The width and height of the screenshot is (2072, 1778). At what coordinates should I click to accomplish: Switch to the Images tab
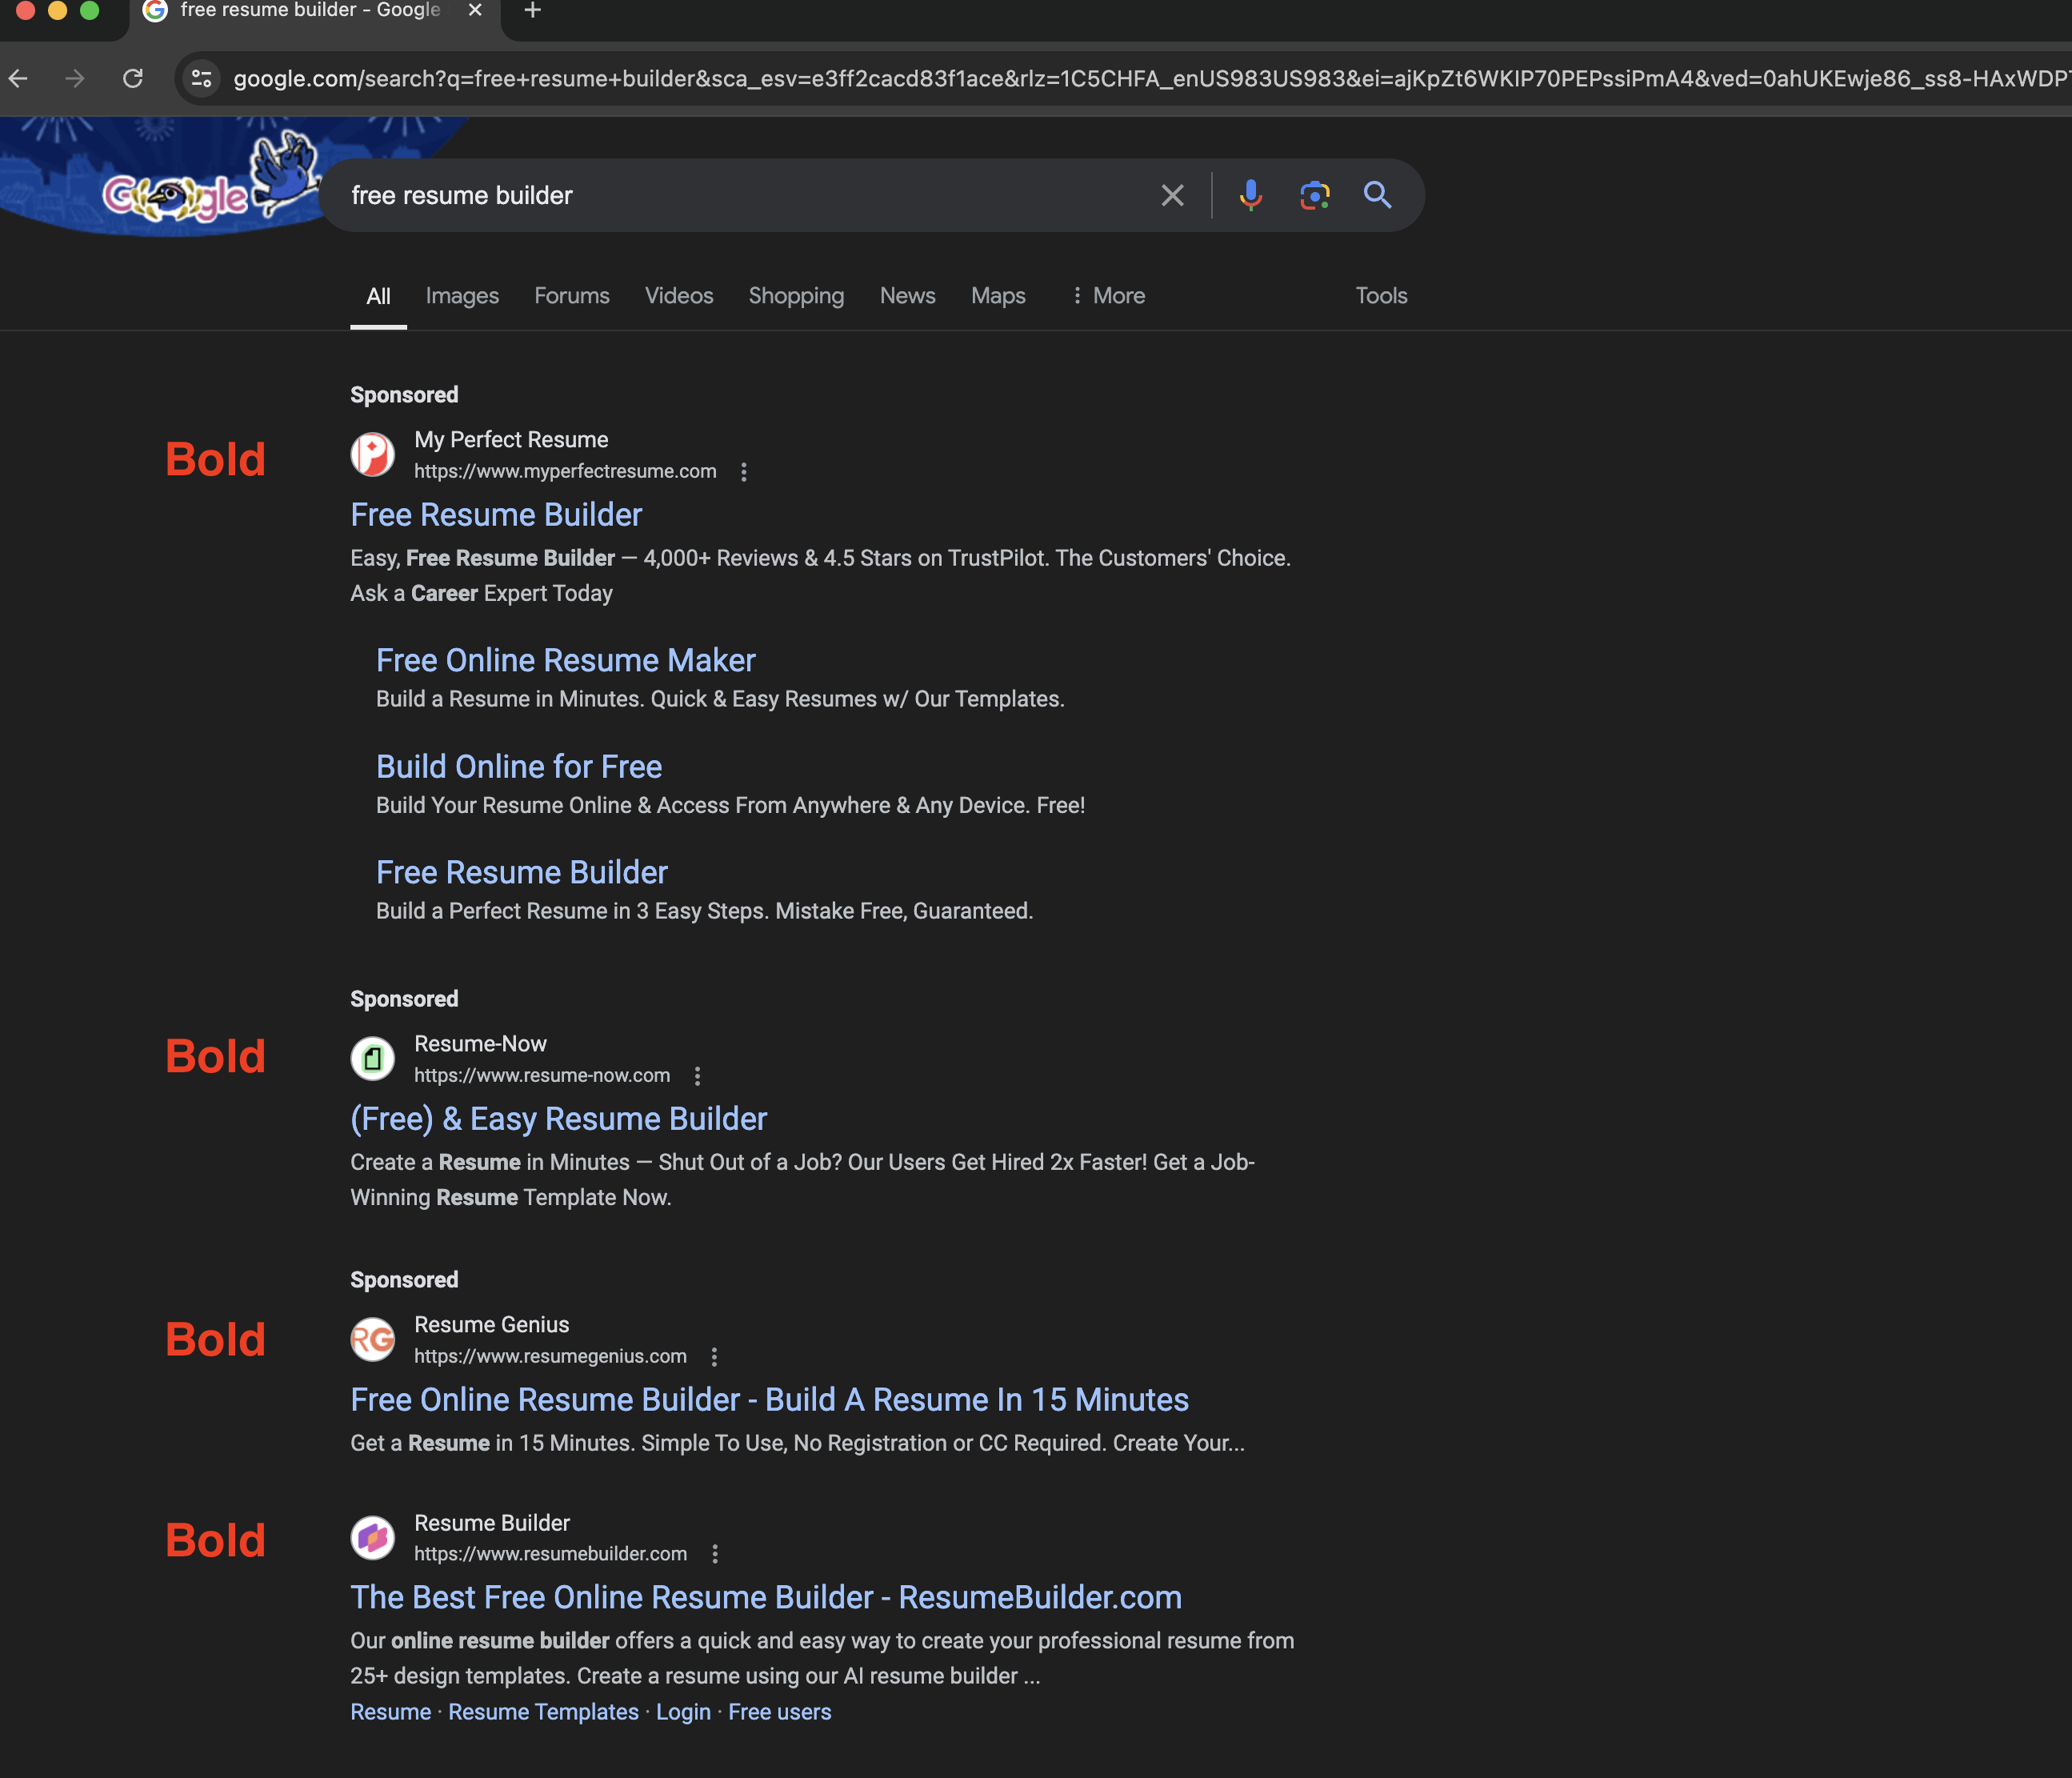461,295
